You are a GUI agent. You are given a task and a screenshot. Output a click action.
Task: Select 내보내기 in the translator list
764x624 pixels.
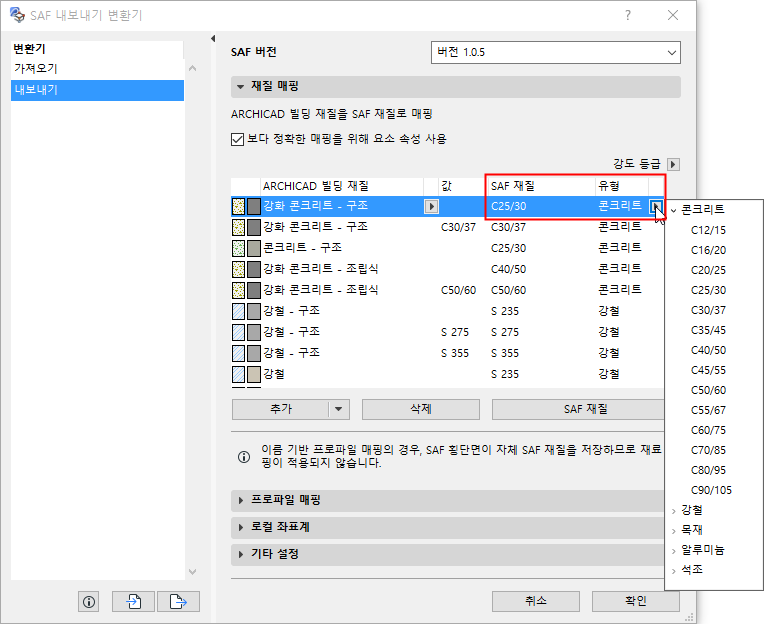coord(97,90)
